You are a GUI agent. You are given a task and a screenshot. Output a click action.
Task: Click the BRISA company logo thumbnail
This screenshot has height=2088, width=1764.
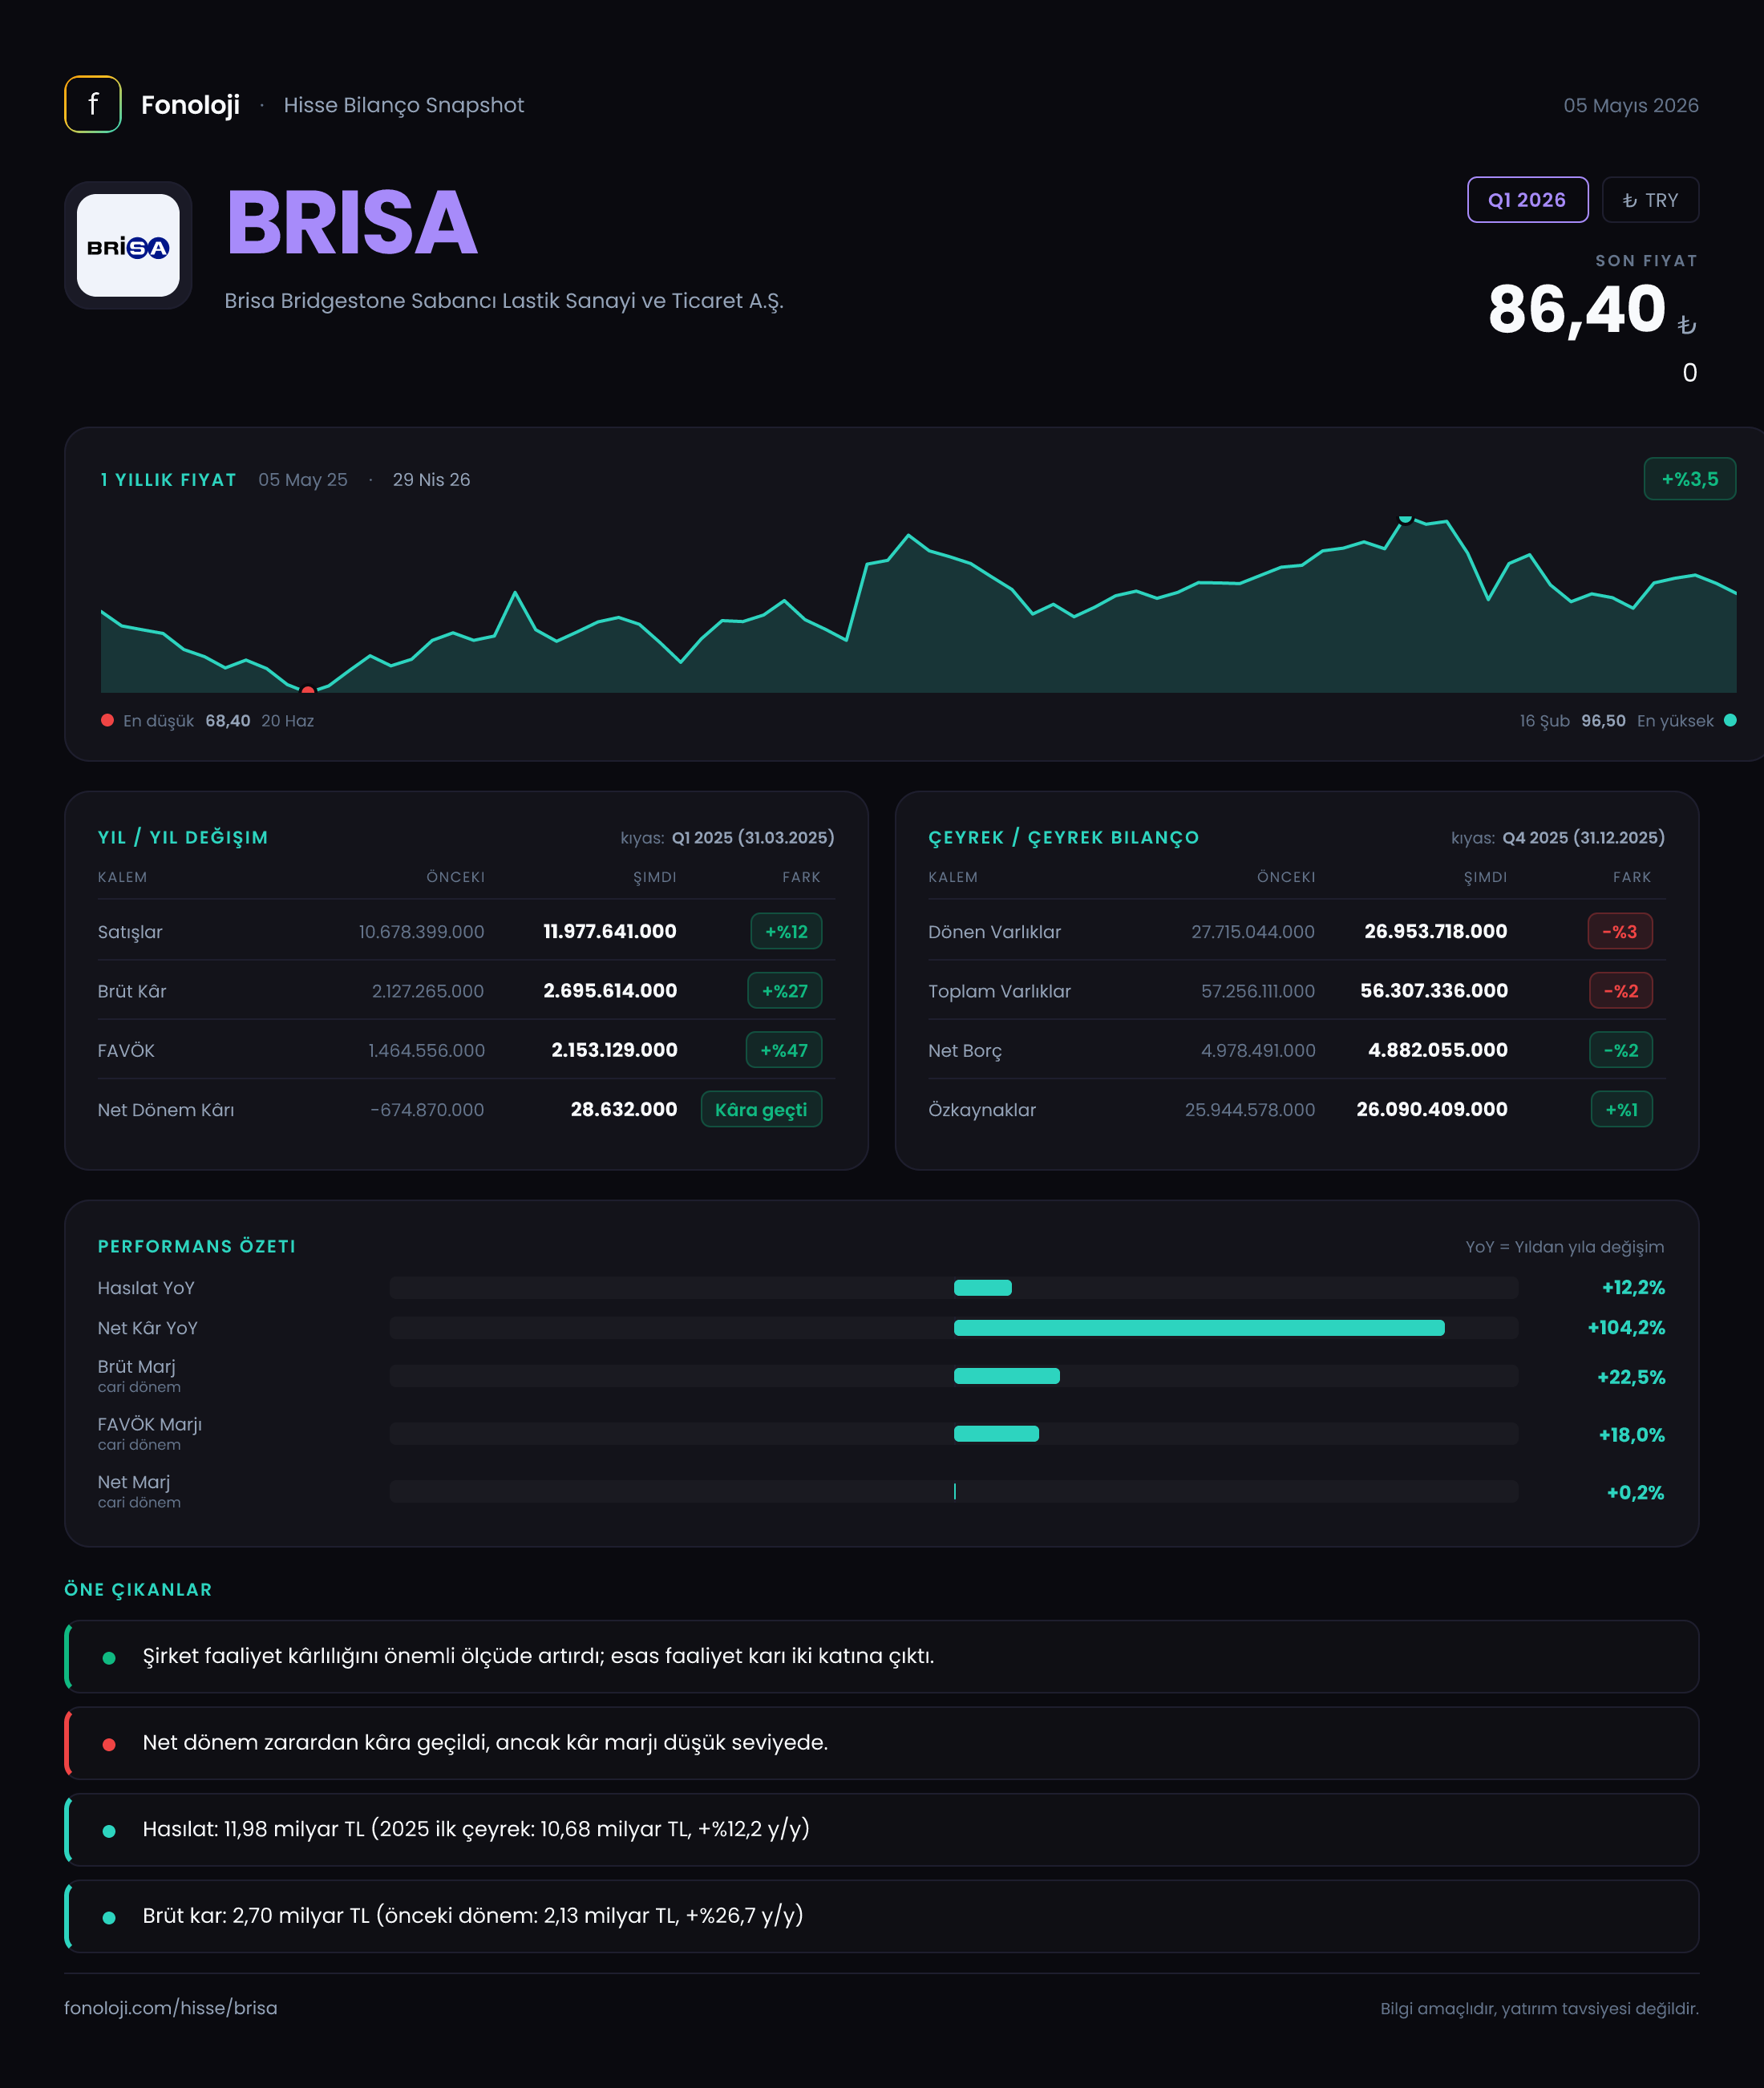point(128,245)
